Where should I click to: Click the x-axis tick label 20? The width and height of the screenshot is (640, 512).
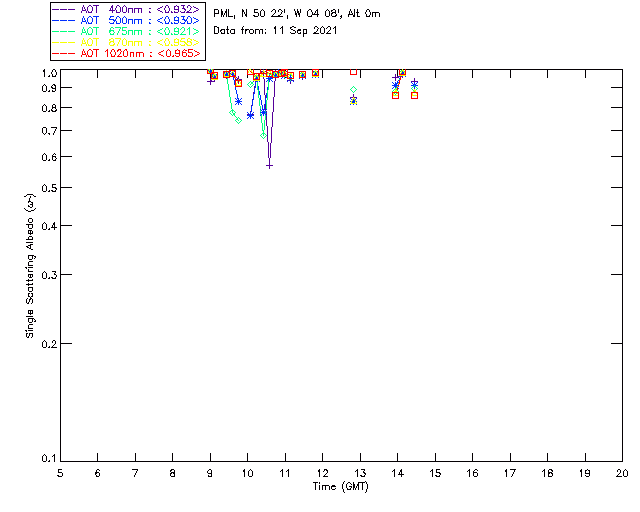[622, 473]
